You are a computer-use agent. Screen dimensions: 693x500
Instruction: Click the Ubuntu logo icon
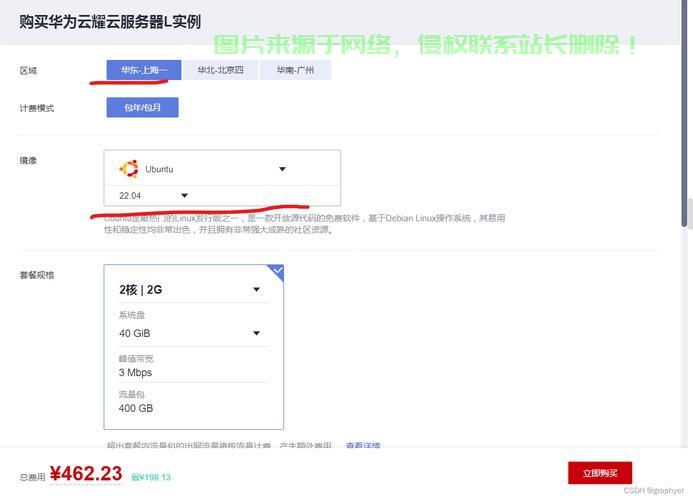tap(129, 169)
